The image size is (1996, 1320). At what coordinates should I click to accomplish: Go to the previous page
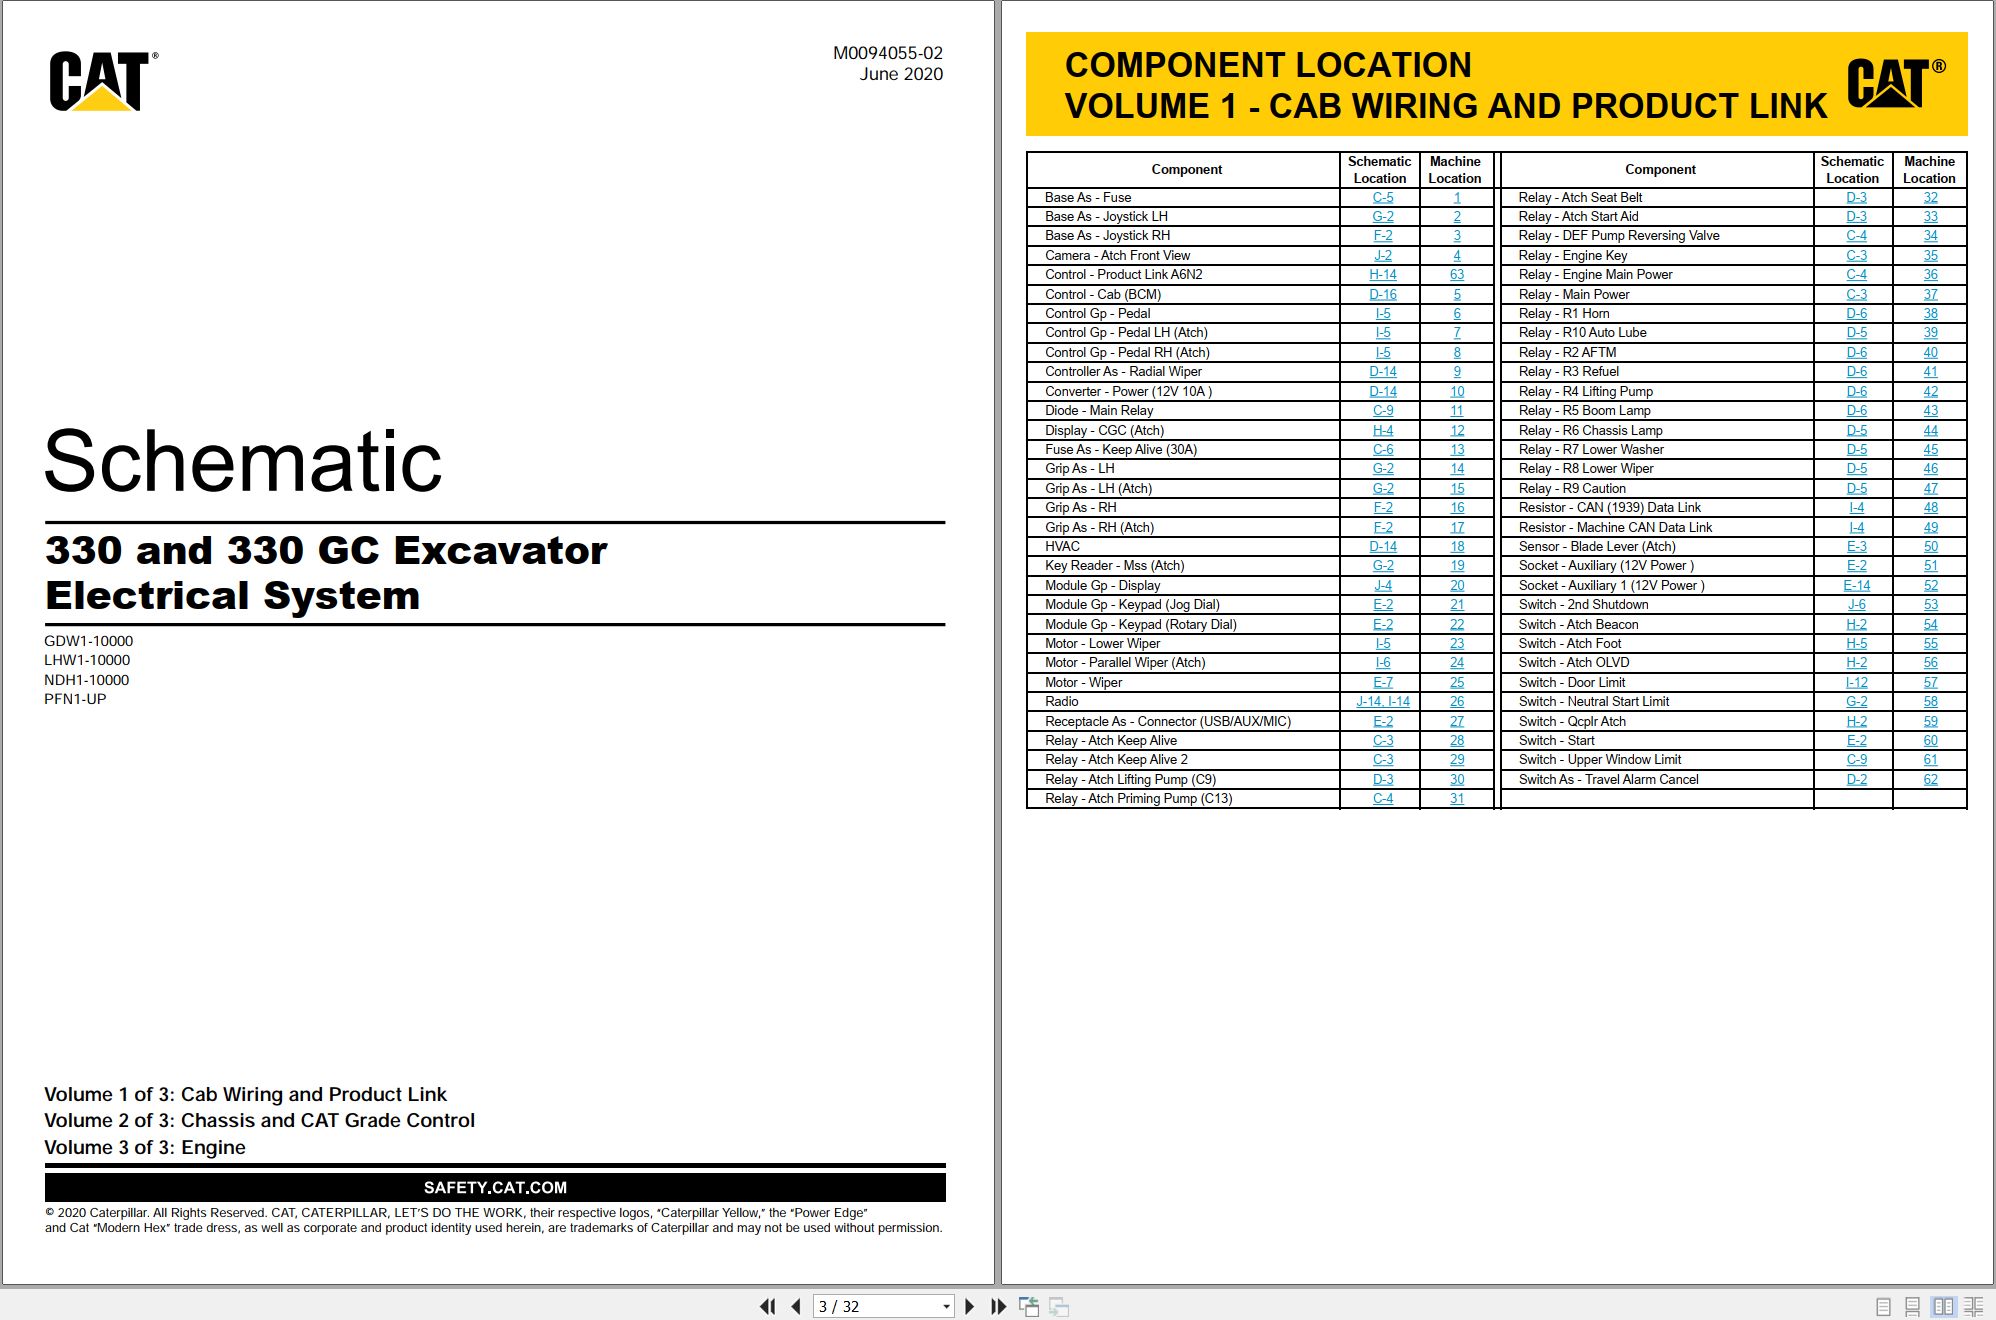pos(796,1306)
